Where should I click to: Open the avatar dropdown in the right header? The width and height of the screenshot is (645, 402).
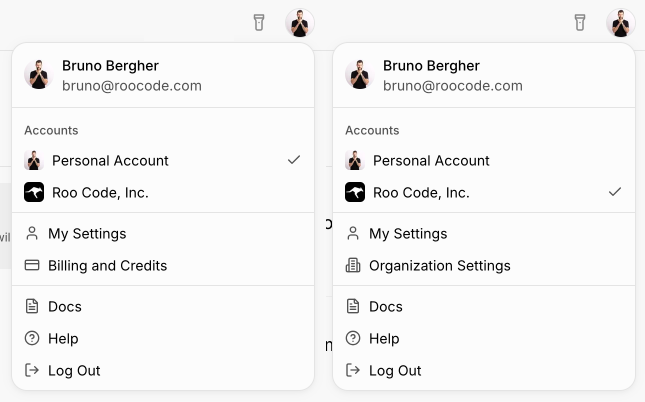click(x=621, y=22)
